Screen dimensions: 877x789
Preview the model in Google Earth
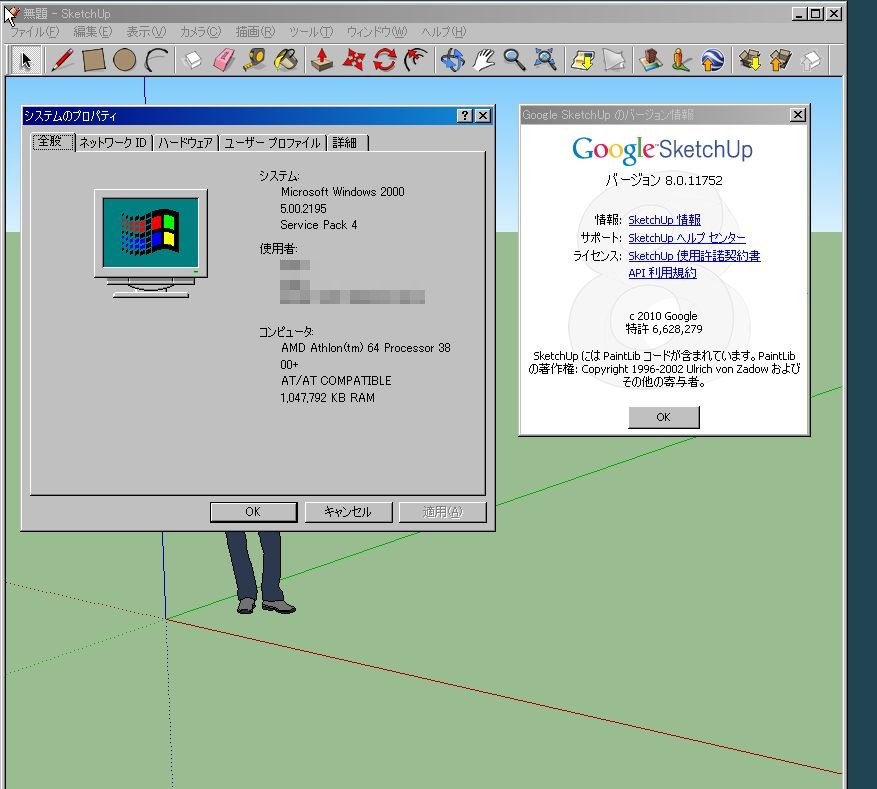click(x=712, y=60)
